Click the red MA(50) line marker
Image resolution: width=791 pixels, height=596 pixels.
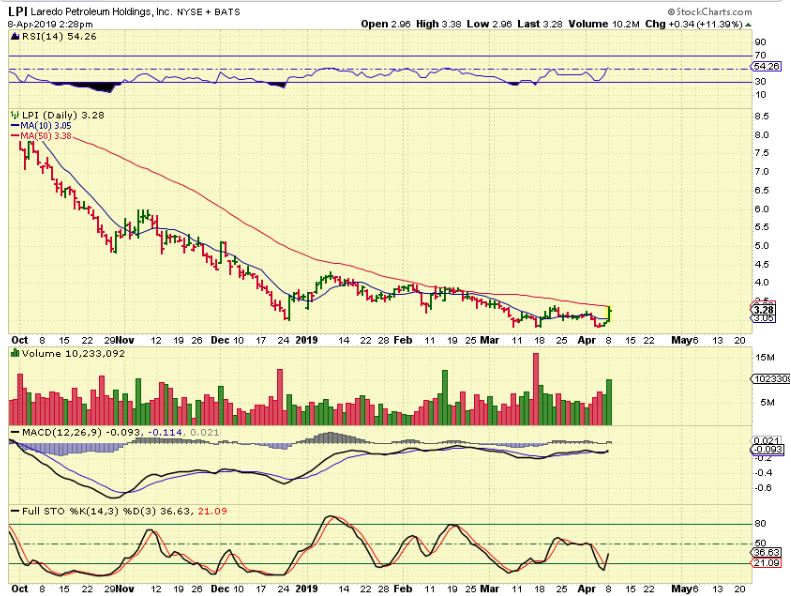tap(15, 136)
